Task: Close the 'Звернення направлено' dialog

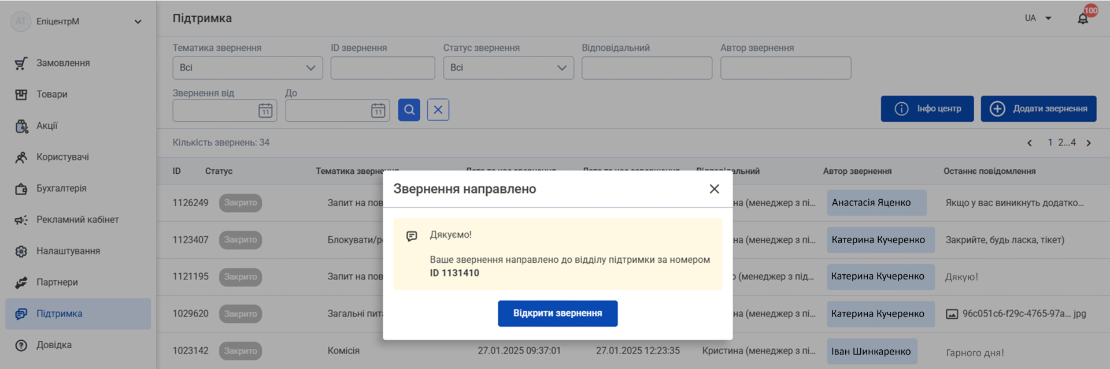Action: coord(714,188)
